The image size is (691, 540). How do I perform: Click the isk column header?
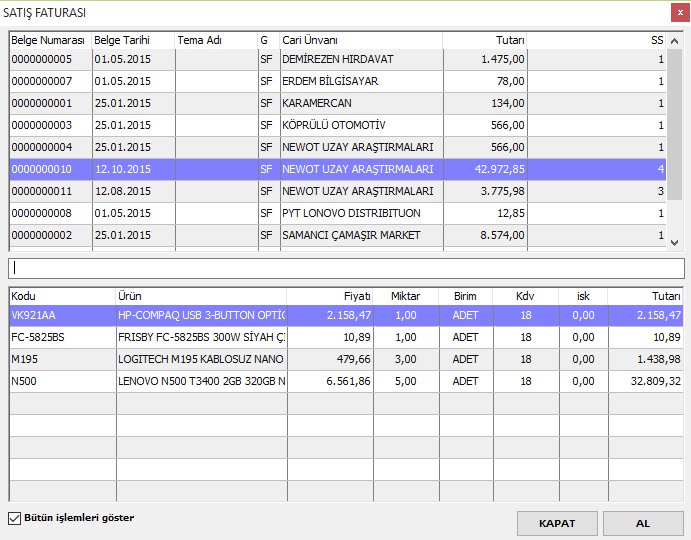coord(583,296)
